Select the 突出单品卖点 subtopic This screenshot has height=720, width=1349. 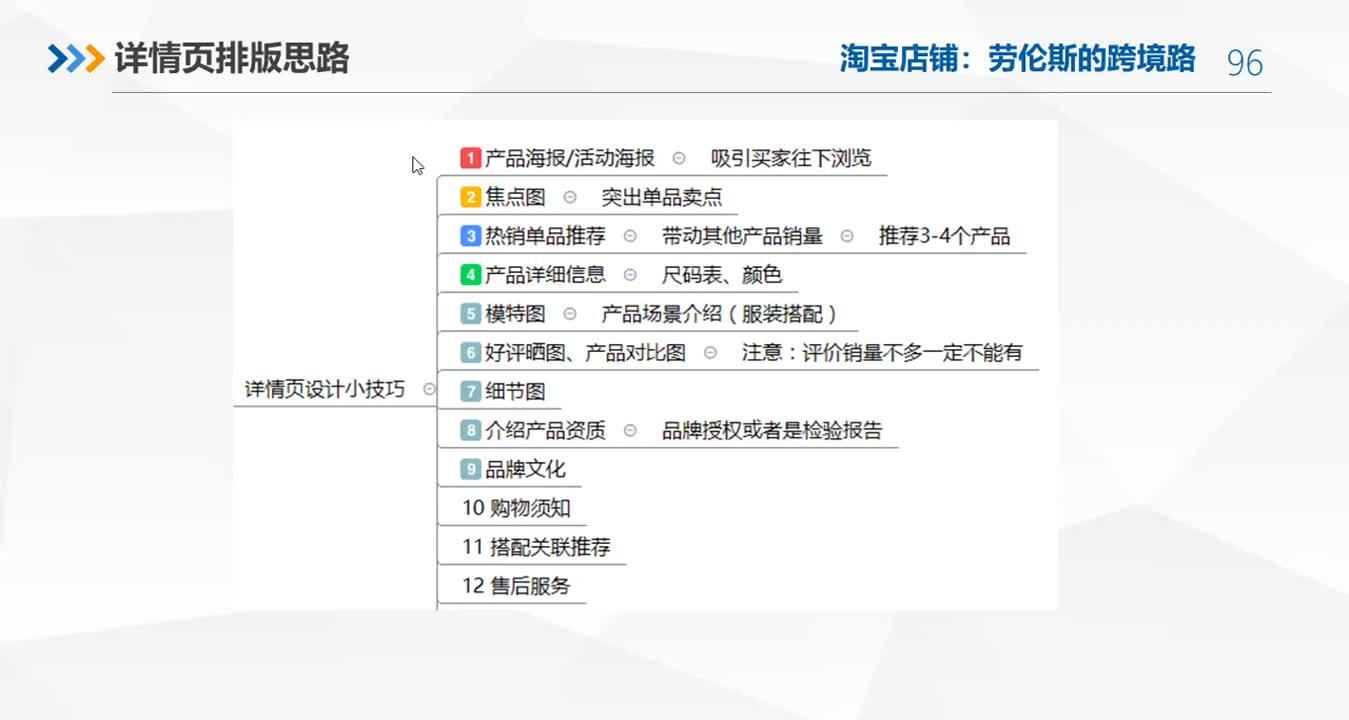661,197
